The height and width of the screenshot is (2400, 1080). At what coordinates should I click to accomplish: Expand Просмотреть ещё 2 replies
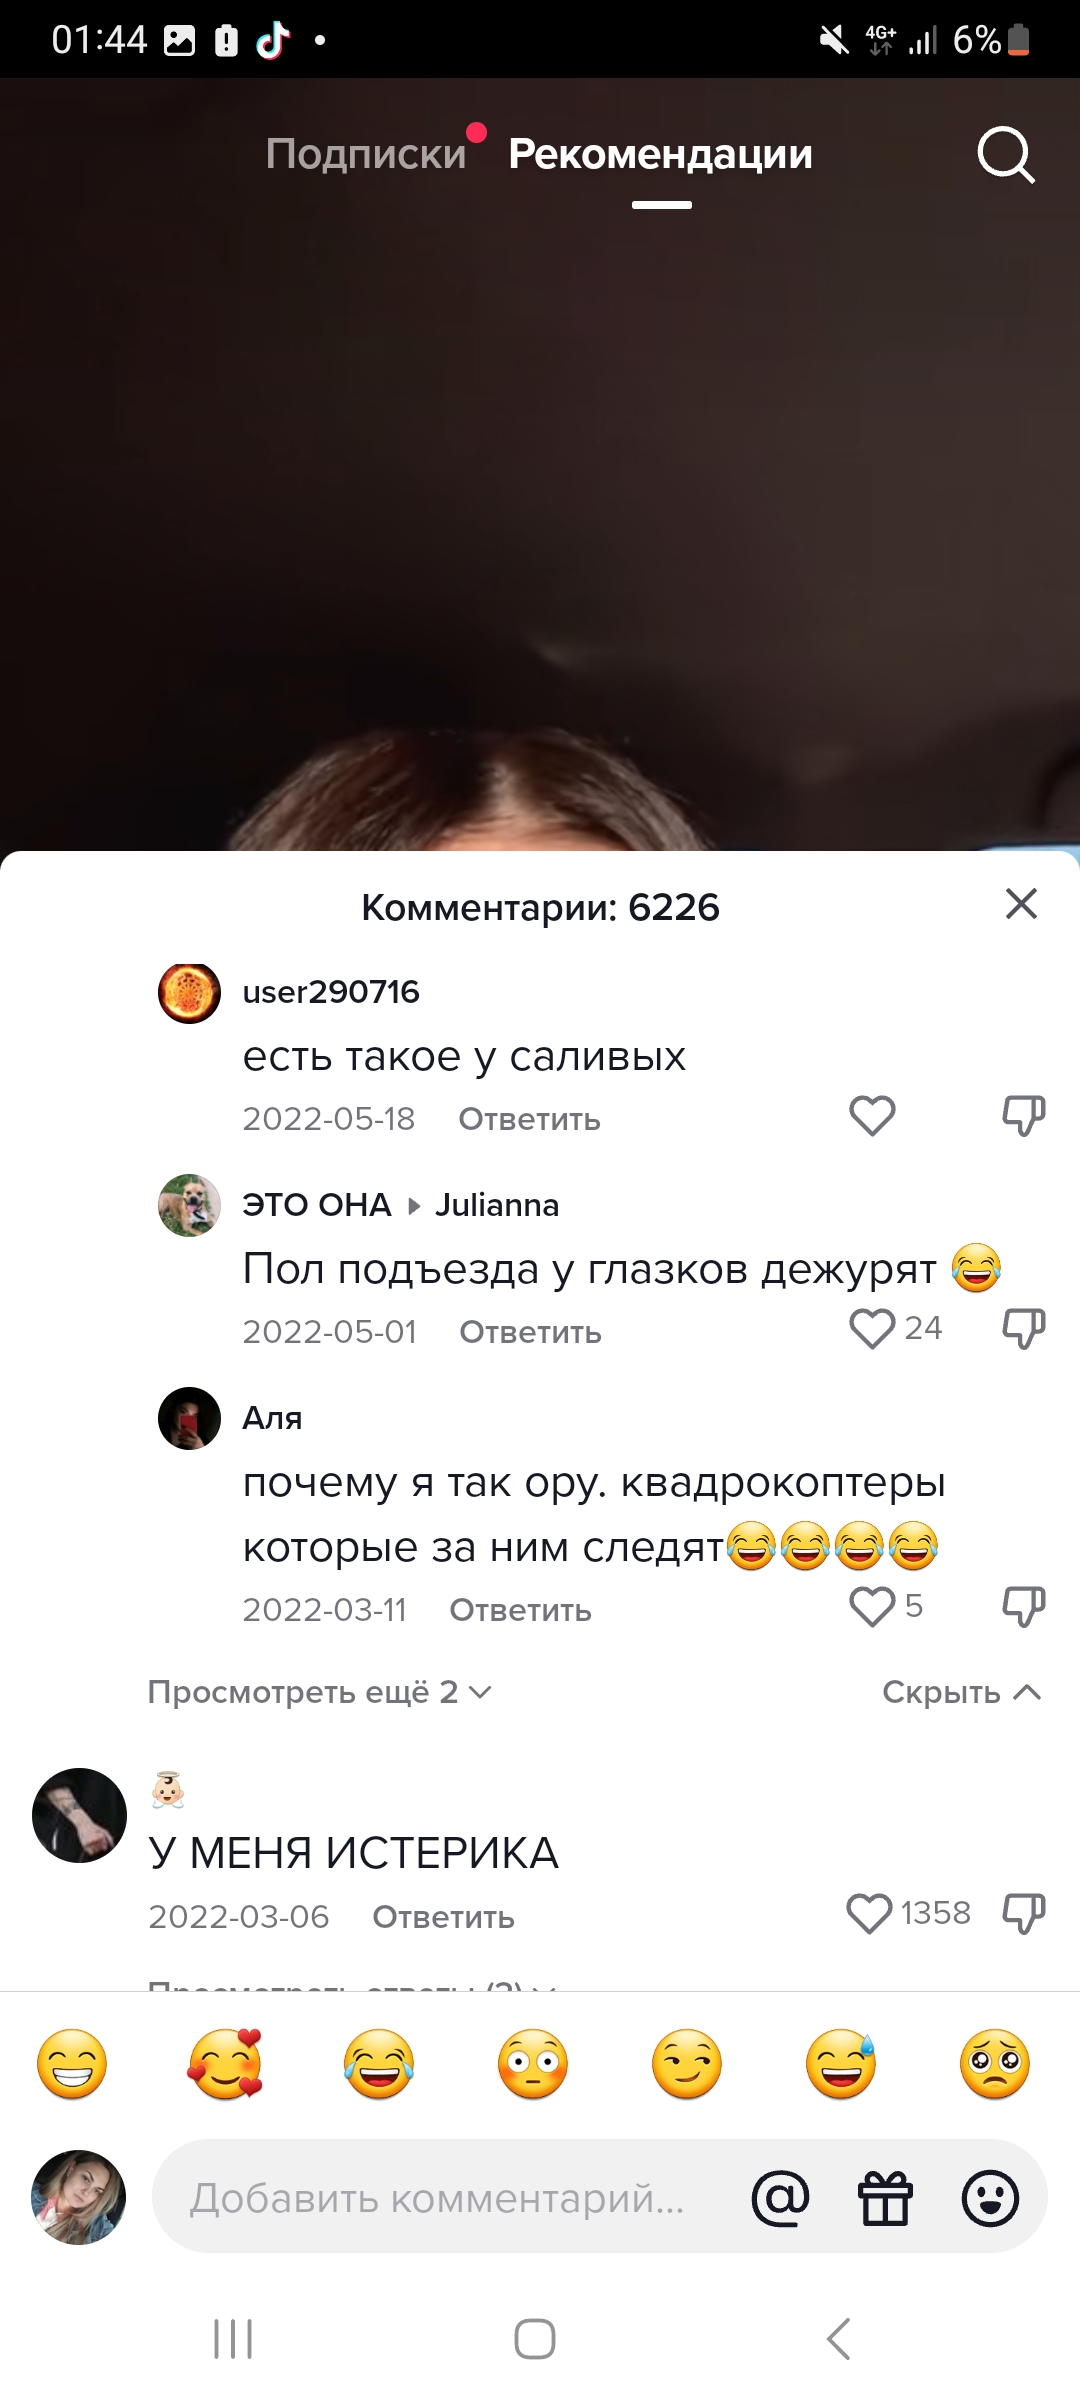[x=320, y=1692]
